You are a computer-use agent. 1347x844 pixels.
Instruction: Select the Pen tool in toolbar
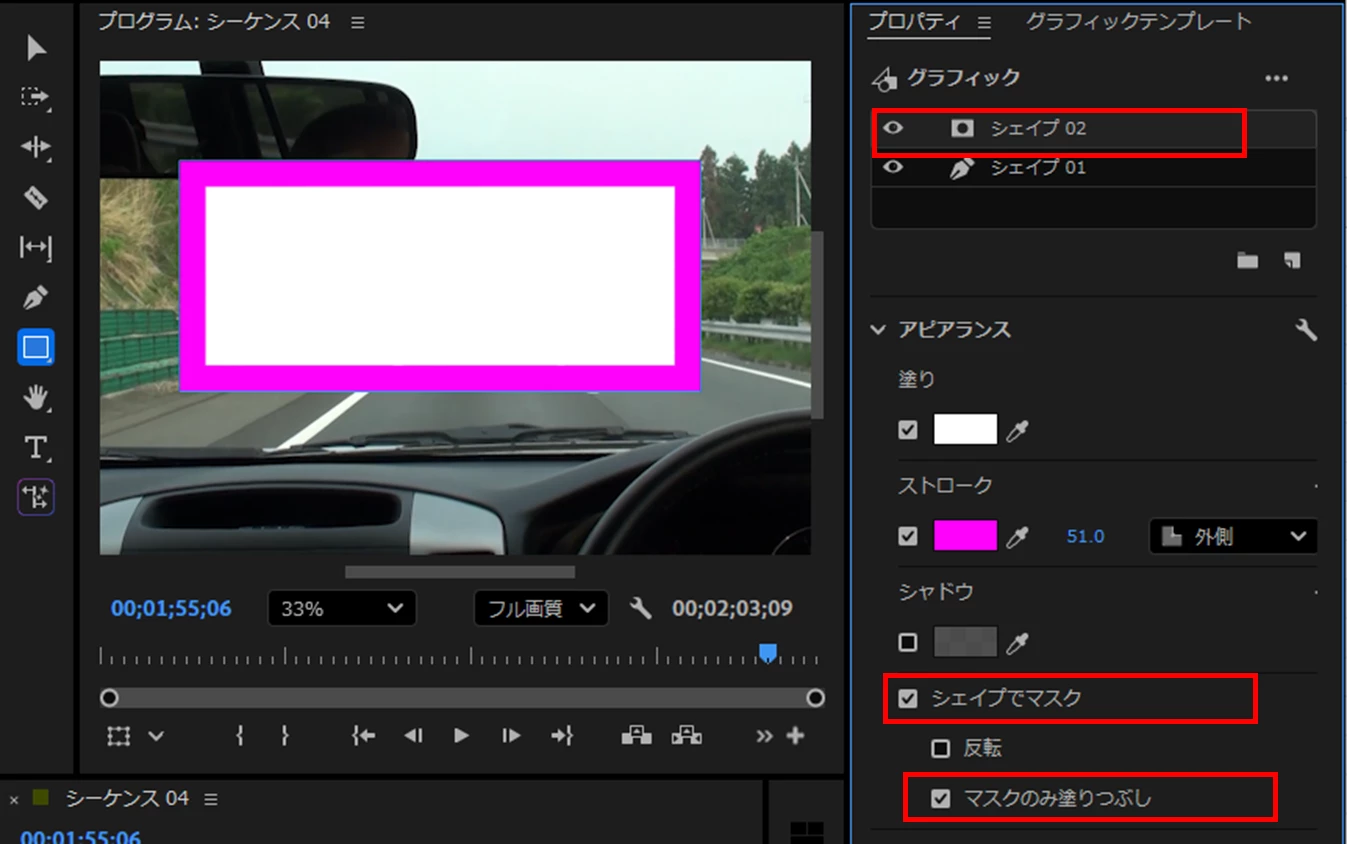tap(36, 298)
